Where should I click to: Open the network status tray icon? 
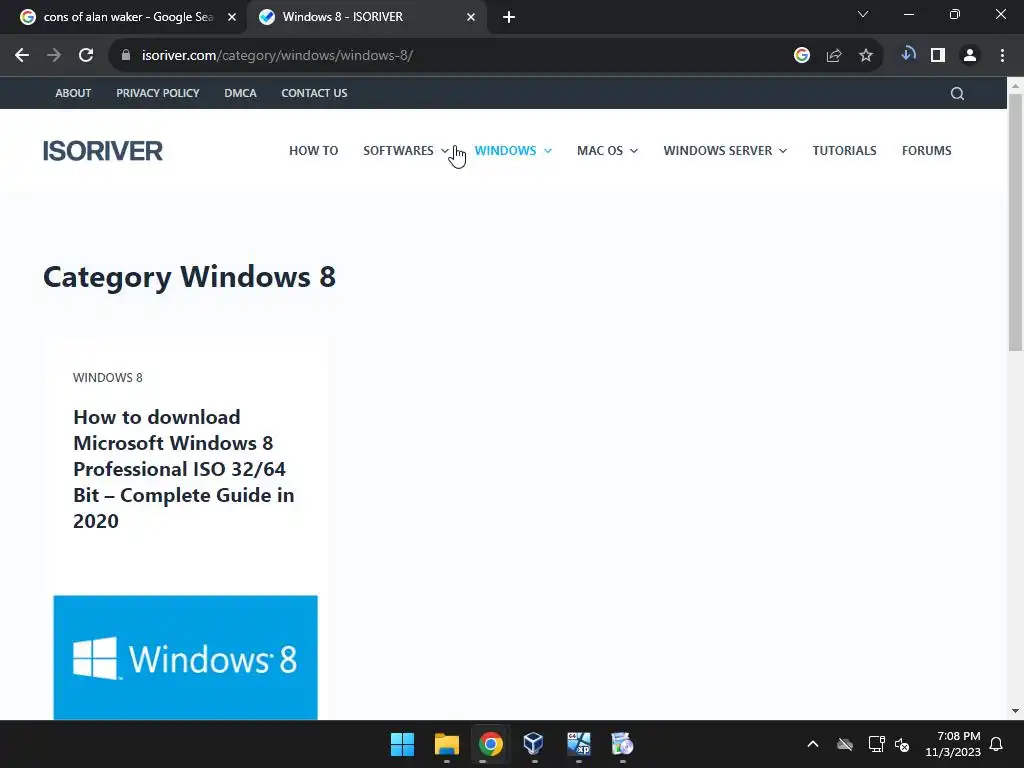point(876,744)
